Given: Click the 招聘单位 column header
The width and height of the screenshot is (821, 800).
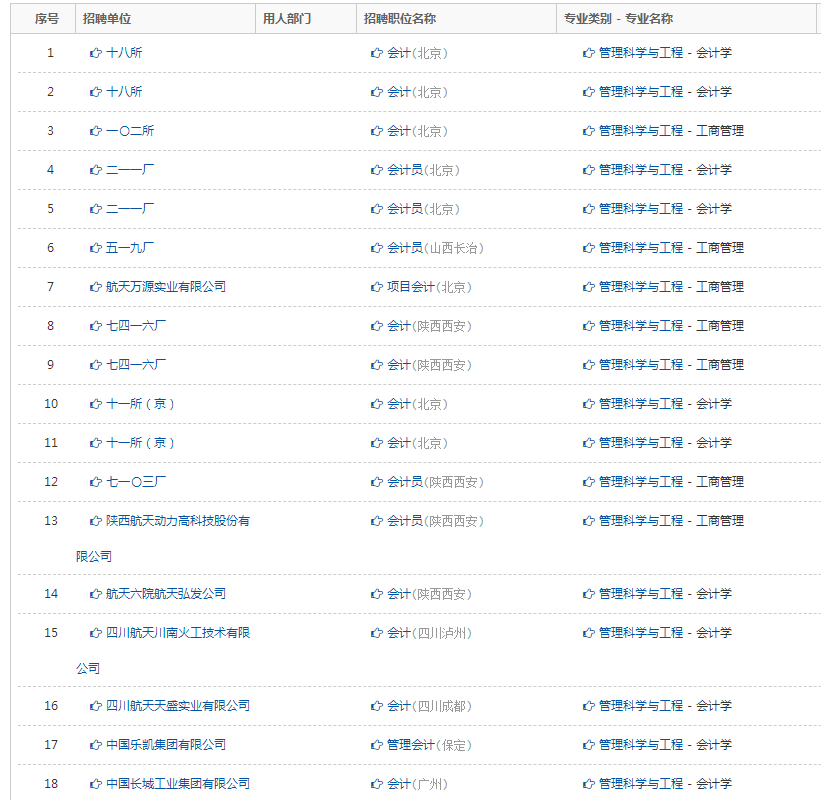Looking at the screenshot, I should click(x=107, y=19).
